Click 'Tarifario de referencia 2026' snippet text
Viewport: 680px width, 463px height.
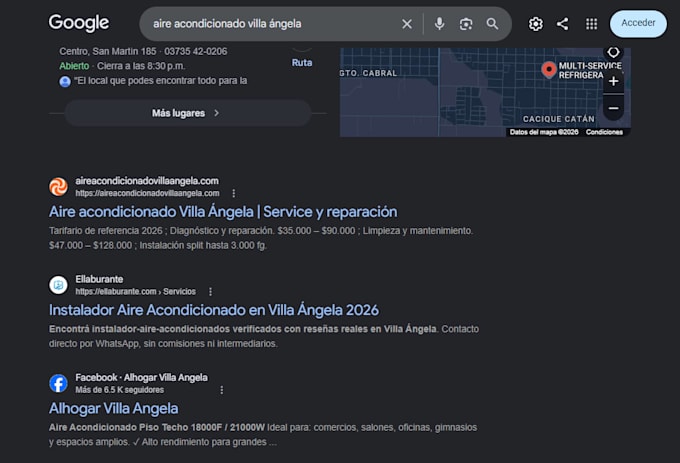click(106, 231)
